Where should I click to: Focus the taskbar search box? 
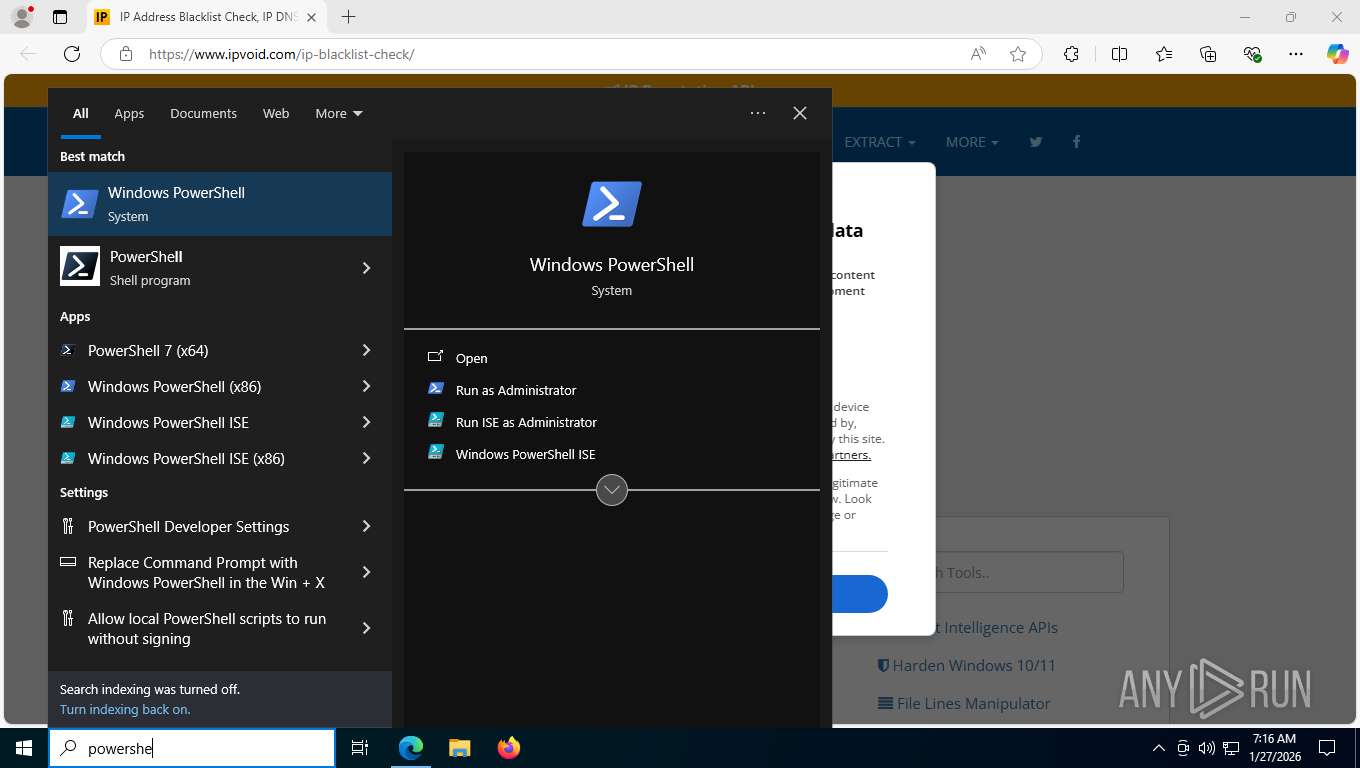[x=192, y=748]
